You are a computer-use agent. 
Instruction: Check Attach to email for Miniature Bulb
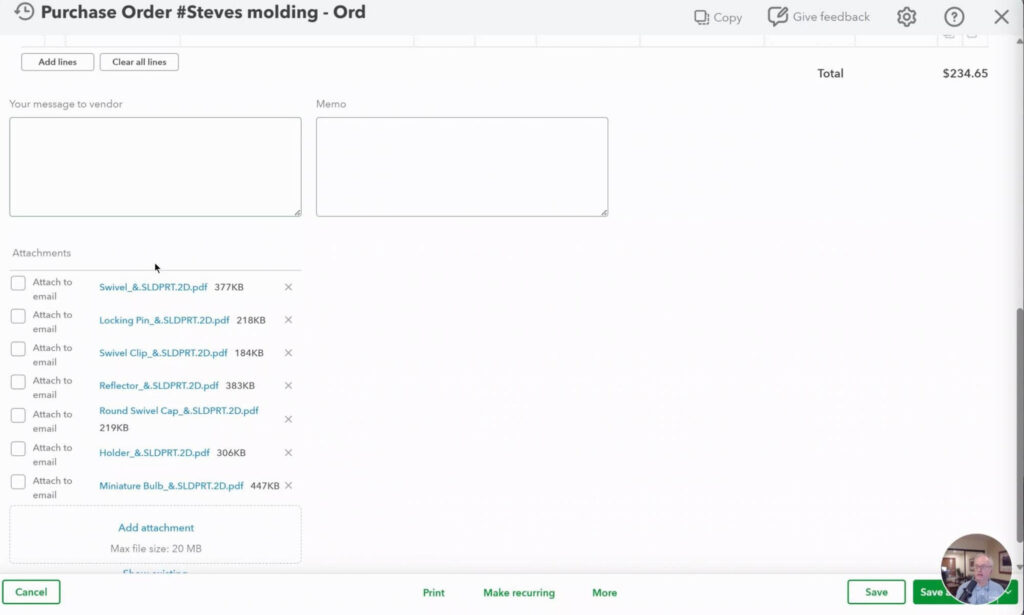[18, 482]
